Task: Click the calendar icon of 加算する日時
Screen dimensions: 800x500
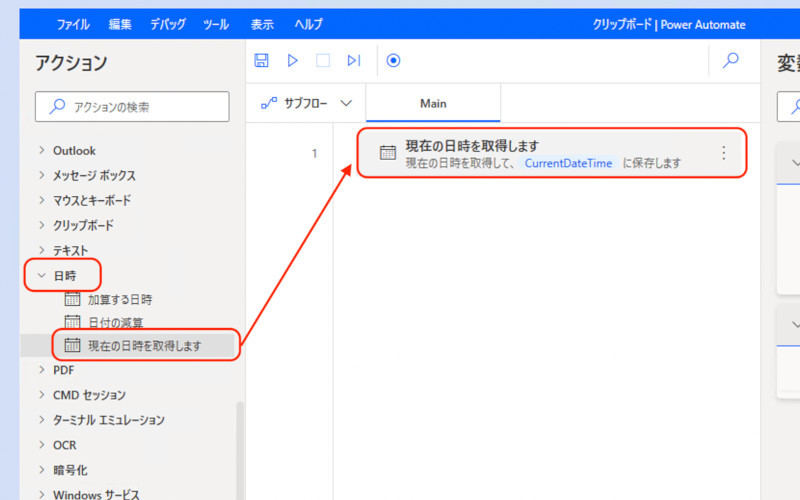Action: (72, 299)
